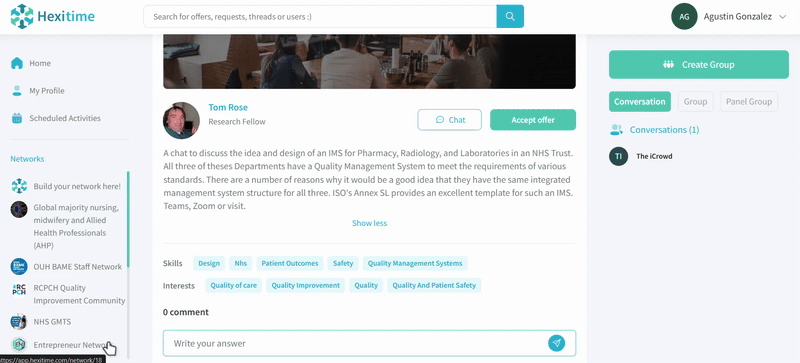The width and height of the screenshot is (800, 363).
Task: Open the AG user avatar
Action: tap(684, 16)
